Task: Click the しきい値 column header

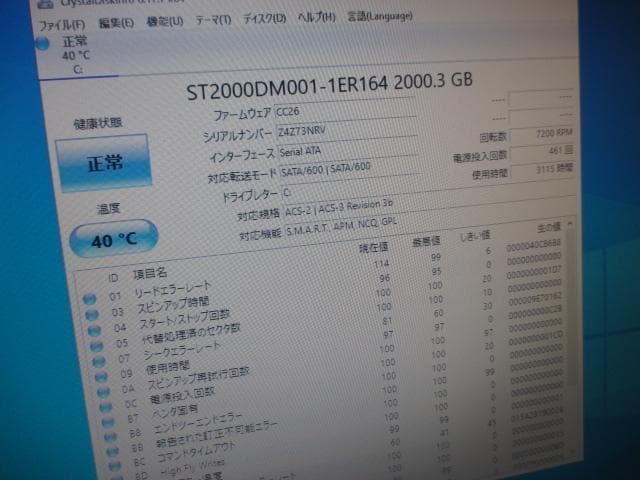Action: point(475,237)
